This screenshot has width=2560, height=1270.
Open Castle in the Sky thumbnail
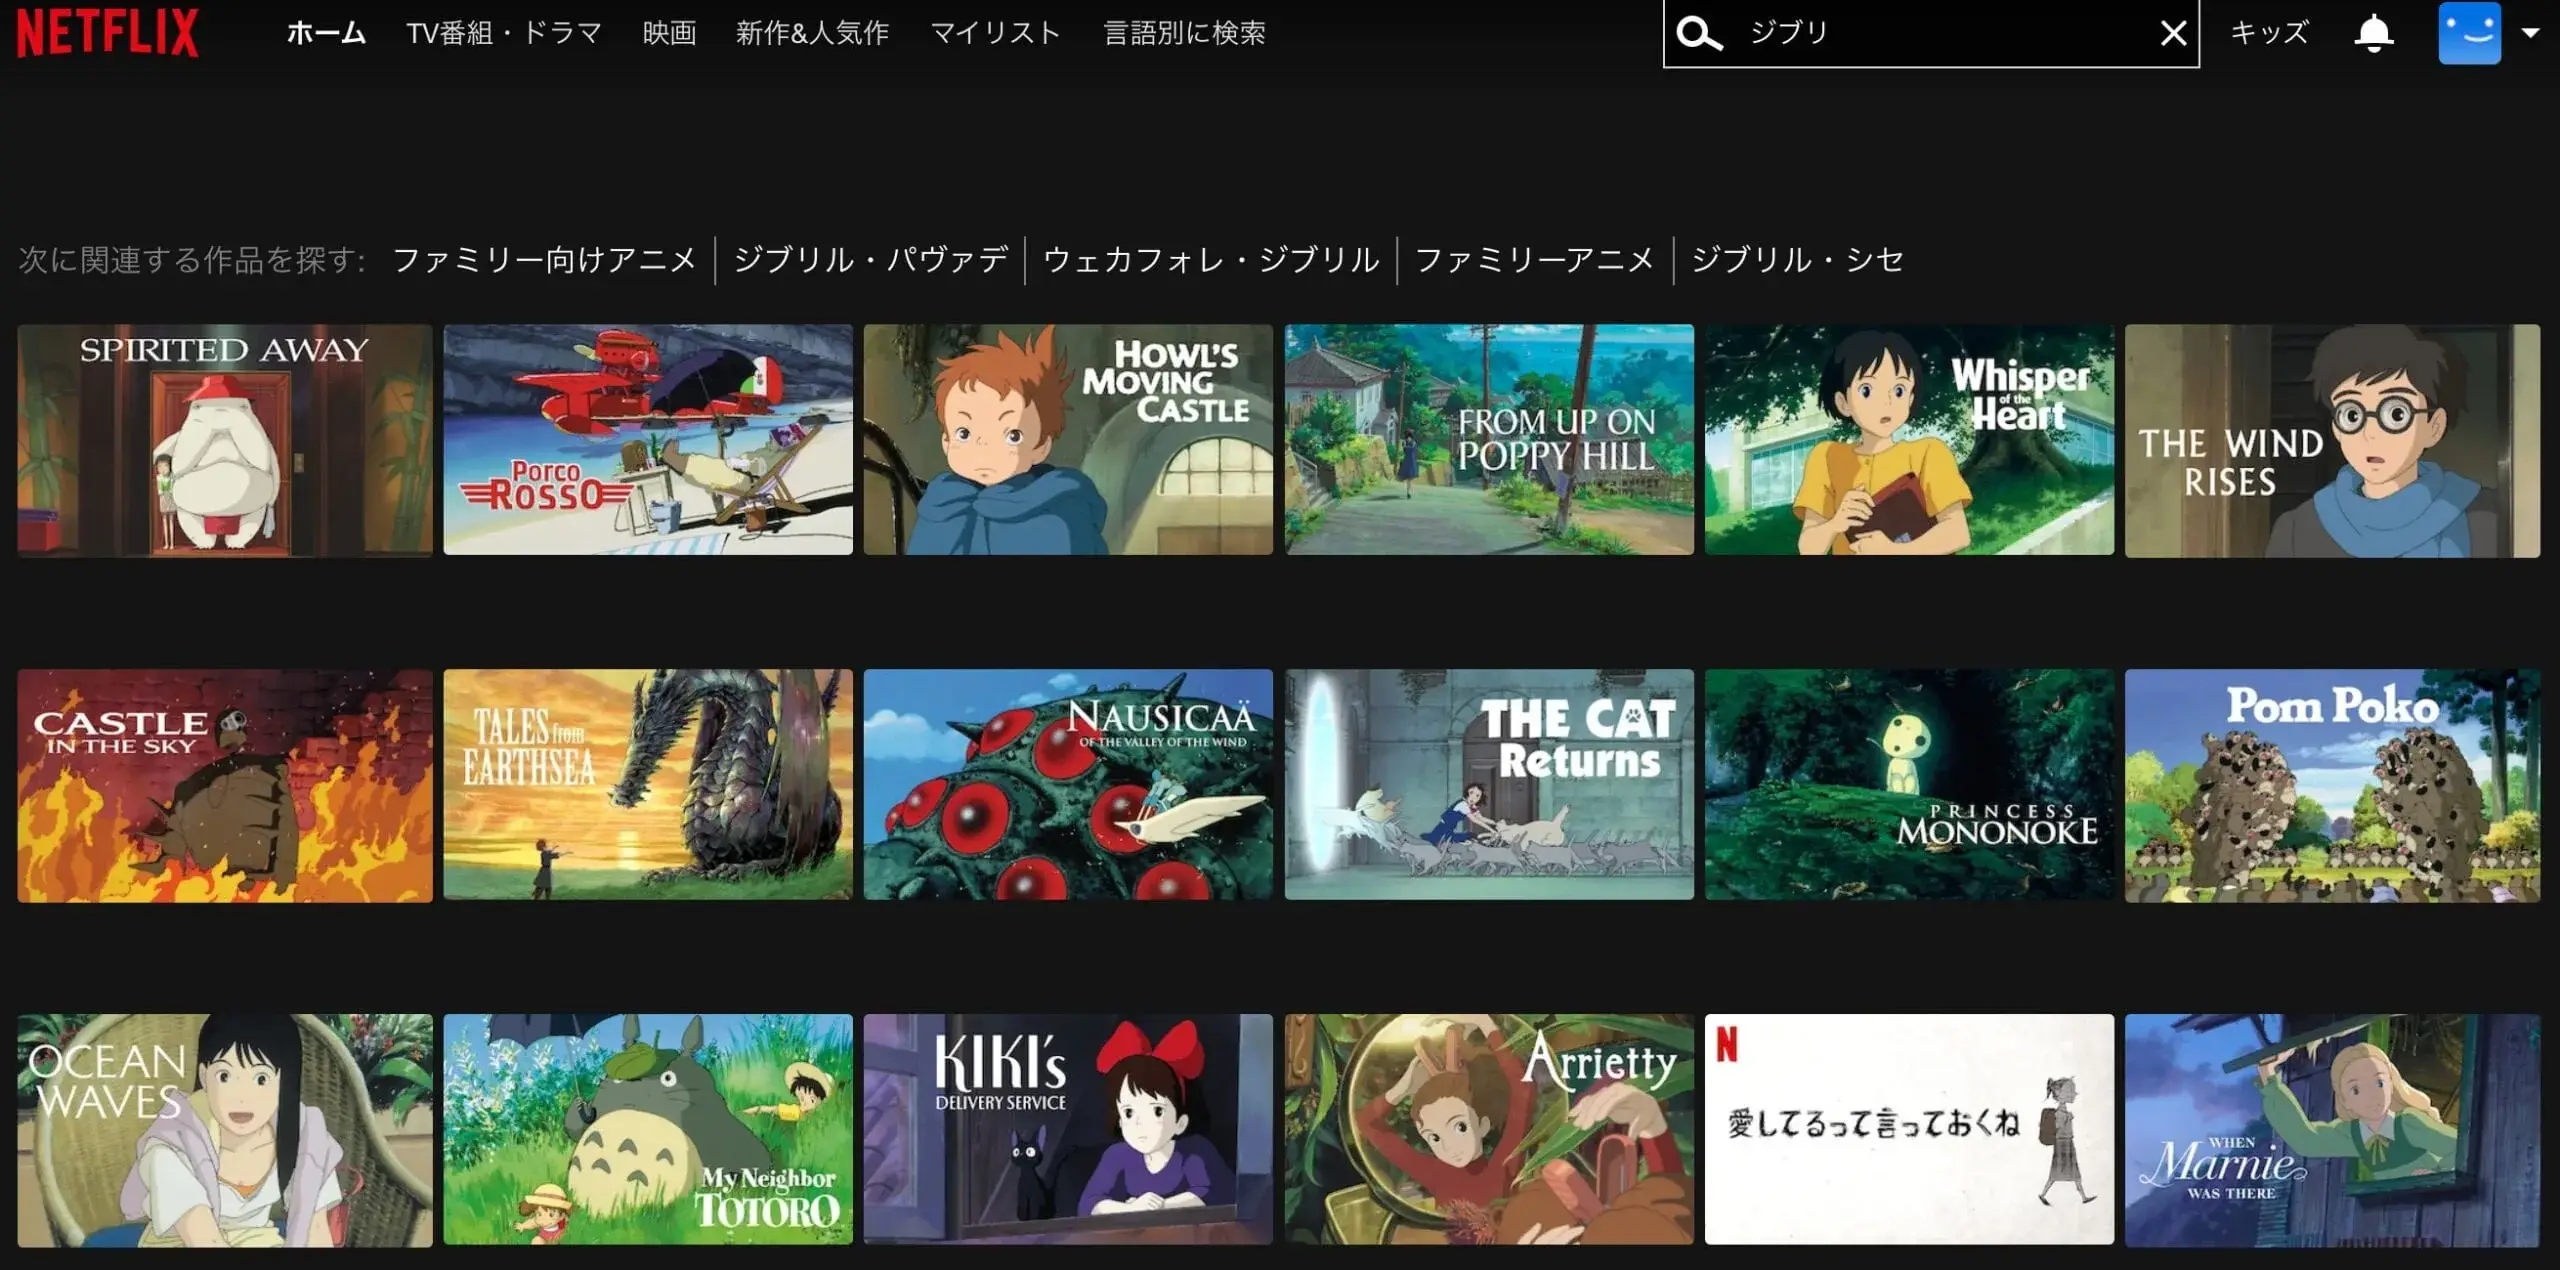coord(225,786)
